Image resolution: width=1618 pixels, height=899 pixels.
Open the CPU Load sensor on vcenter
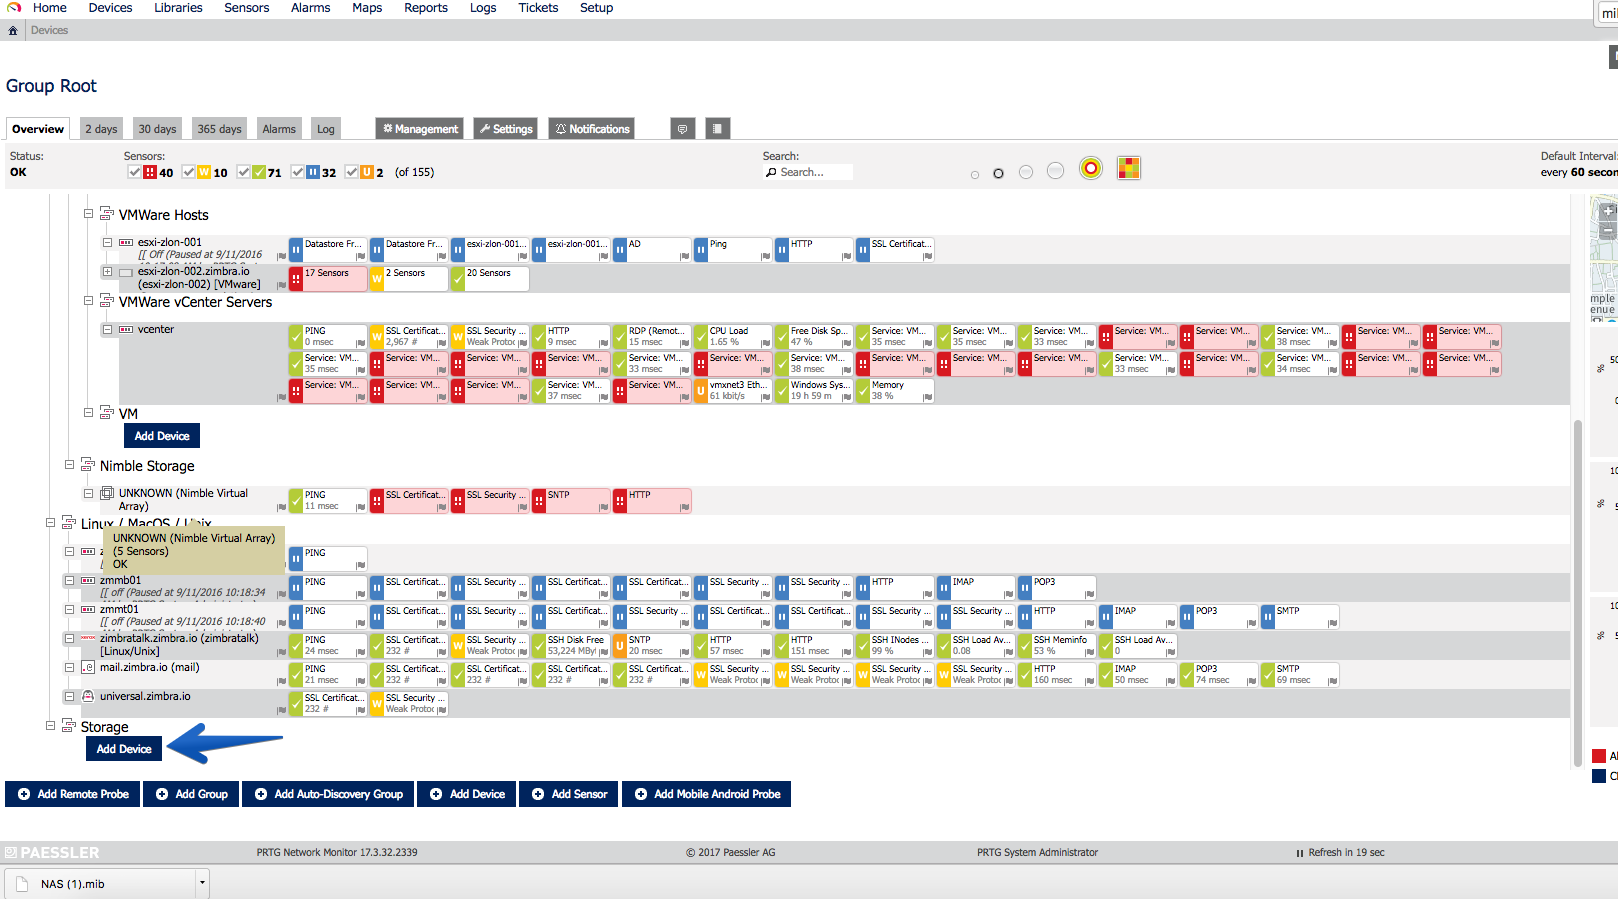pos(734,337)
